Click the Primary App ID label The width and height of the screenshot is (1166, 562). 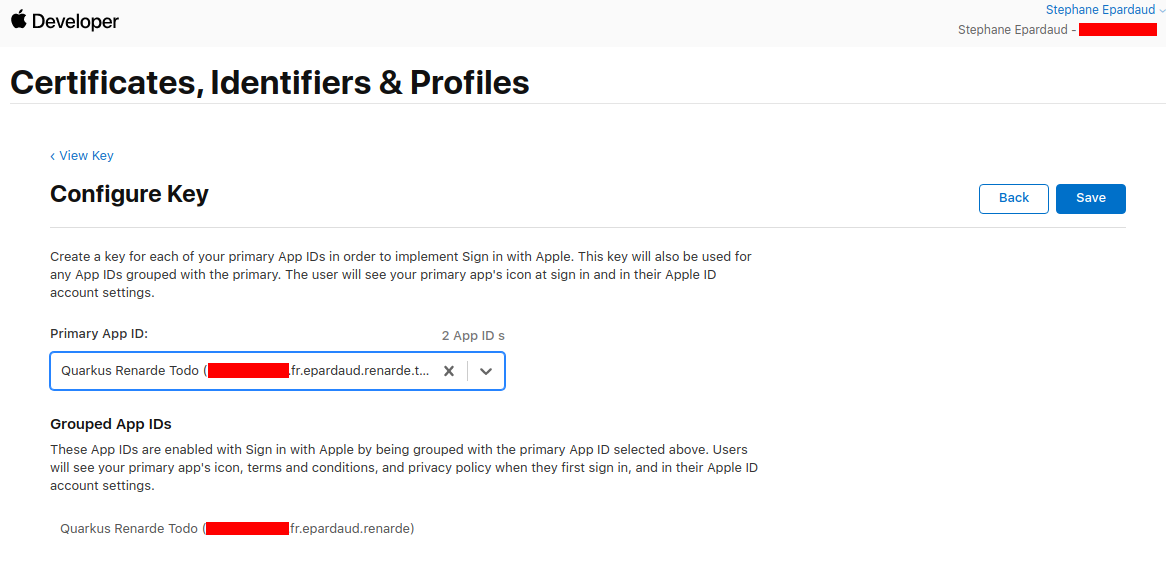pos(99,334)
